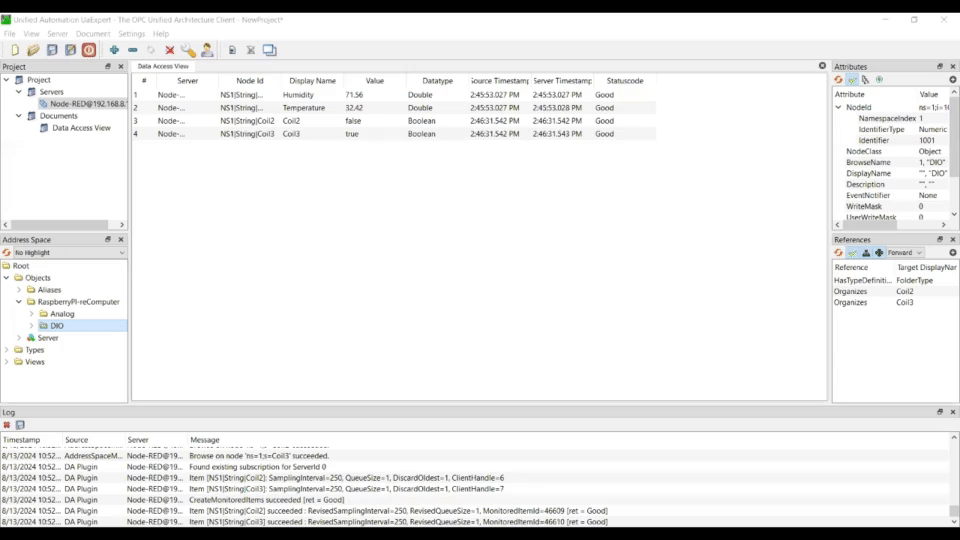The image size is (960, 540).
Task: Collapse the RaspberryPI-reComputer folder
Action: [19, 302]
